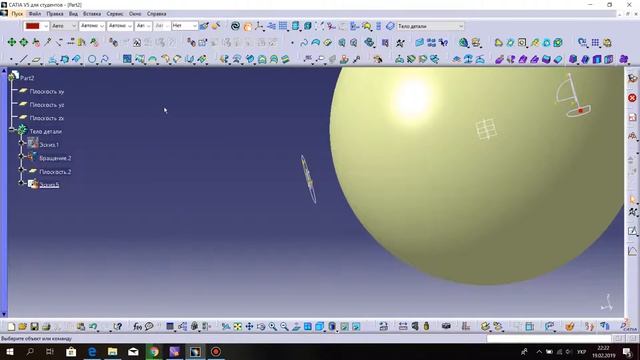Image resolution: width=640 pixels, height=360 pixels.
Task: Click the Undo arrow icon
Action: (x=93, y=327)
